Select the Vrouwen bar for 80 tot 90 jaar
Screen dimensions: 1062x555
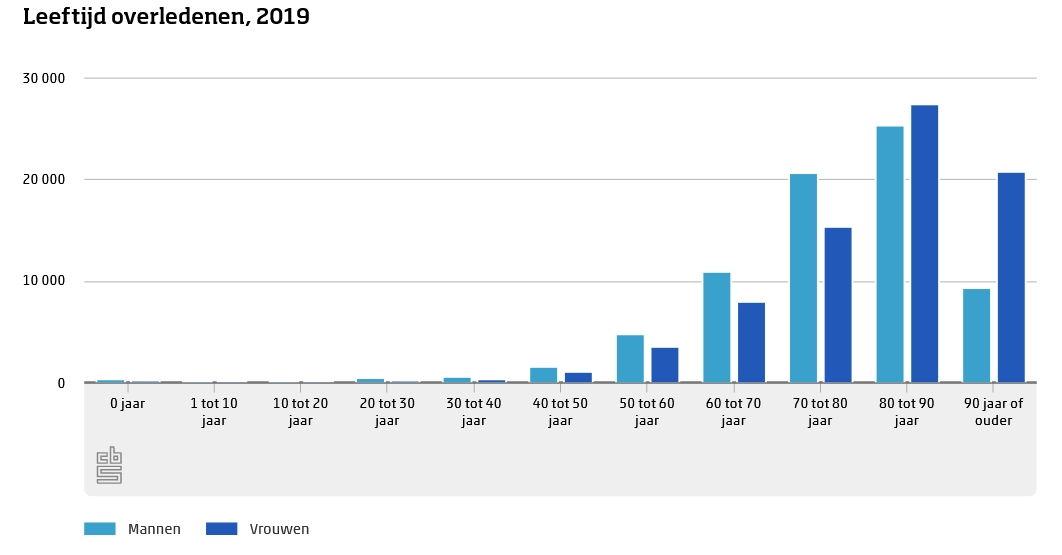924,244
